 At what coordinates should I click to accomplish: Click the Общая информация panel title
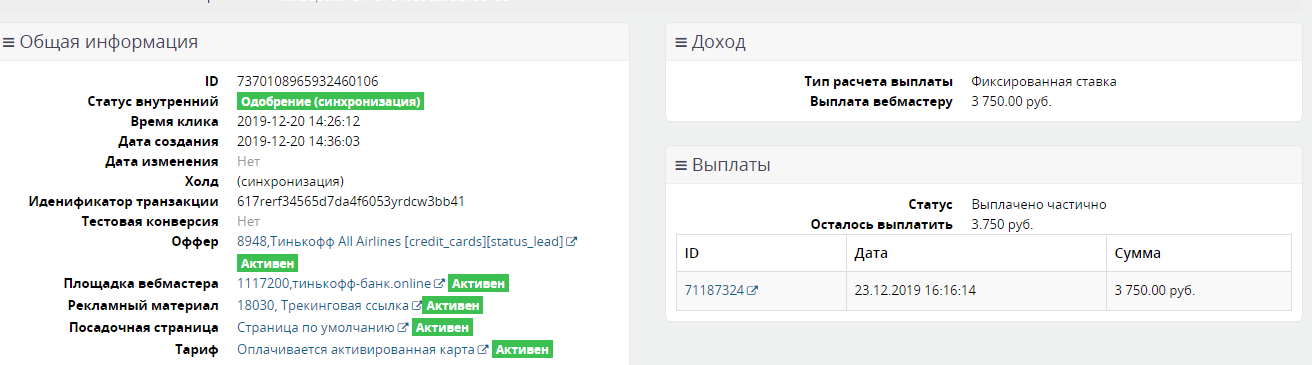[x=109, y=42]
